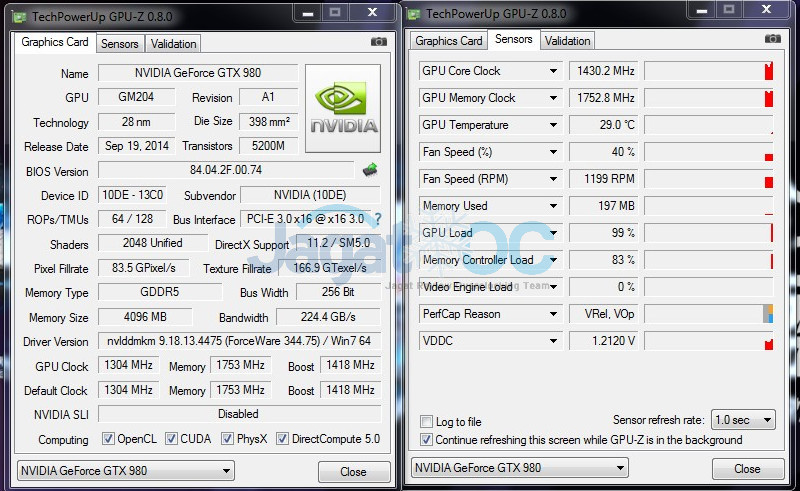Click the 1.2120 V VDDC value
Screen dimensions: 800x491
pyautogui.click(x=603, y=341)
